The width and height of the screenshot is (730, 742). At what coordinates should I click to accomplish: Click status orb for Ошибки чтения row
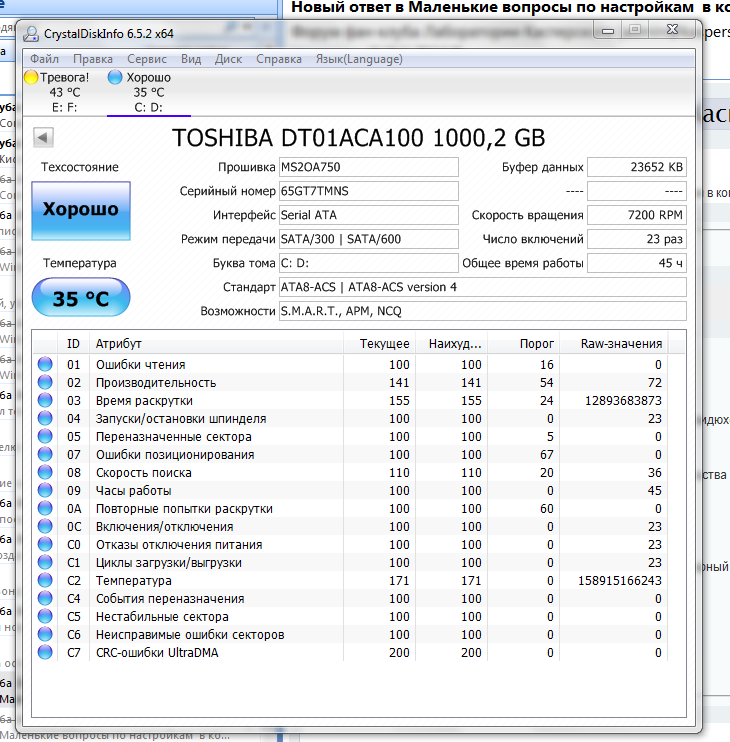coord(45,365)
